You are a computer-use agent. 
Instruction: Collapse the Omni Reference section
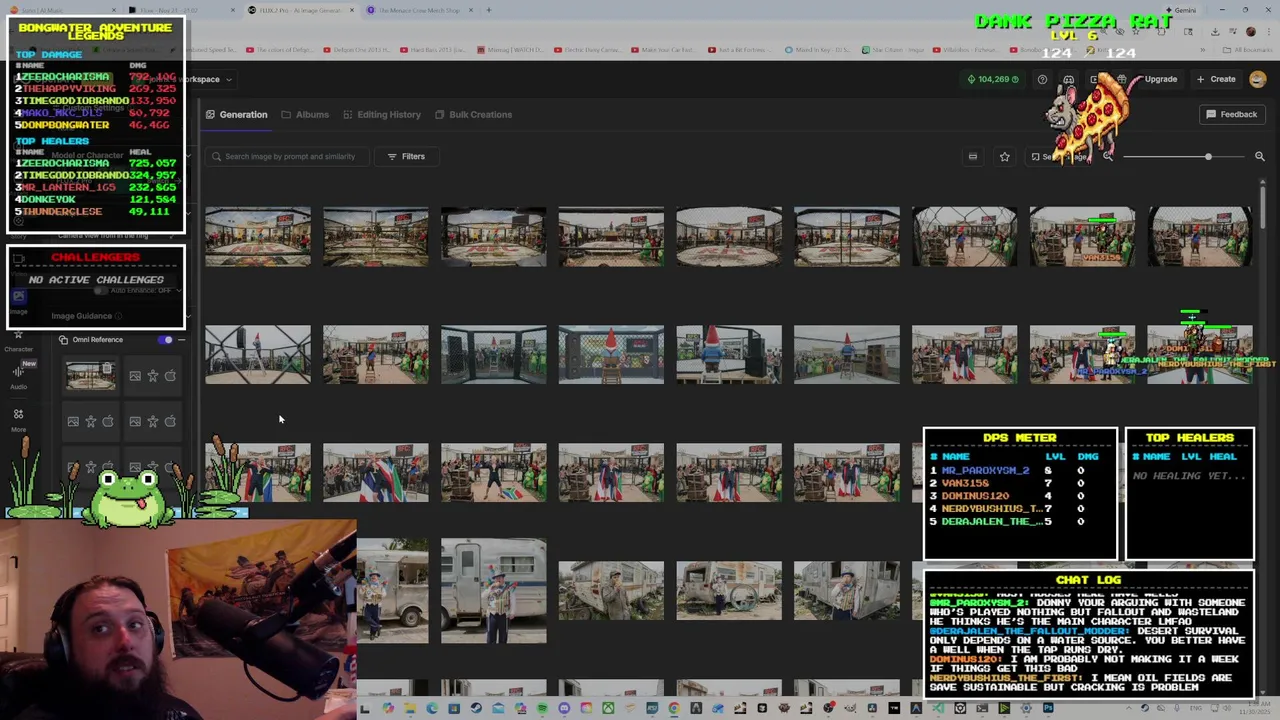[181, 340]
